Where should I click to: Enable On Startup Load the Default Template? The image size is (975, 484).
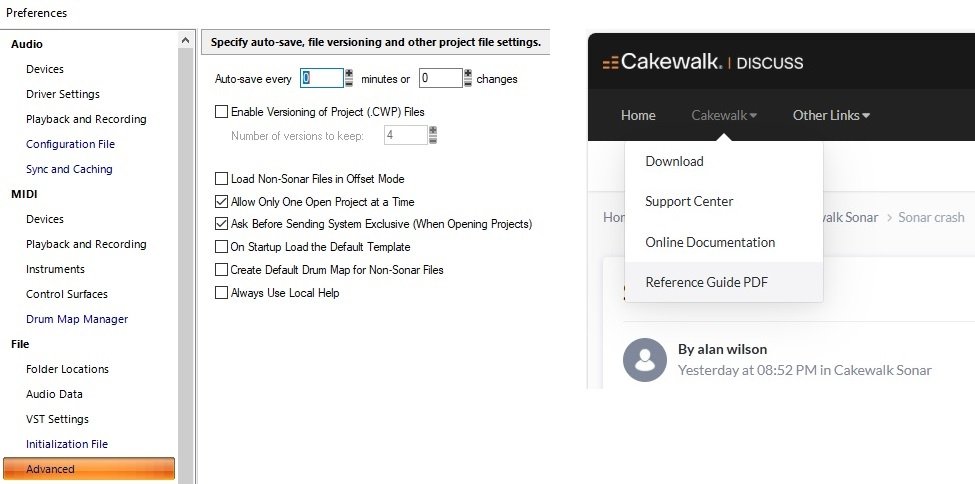(221, 247)
